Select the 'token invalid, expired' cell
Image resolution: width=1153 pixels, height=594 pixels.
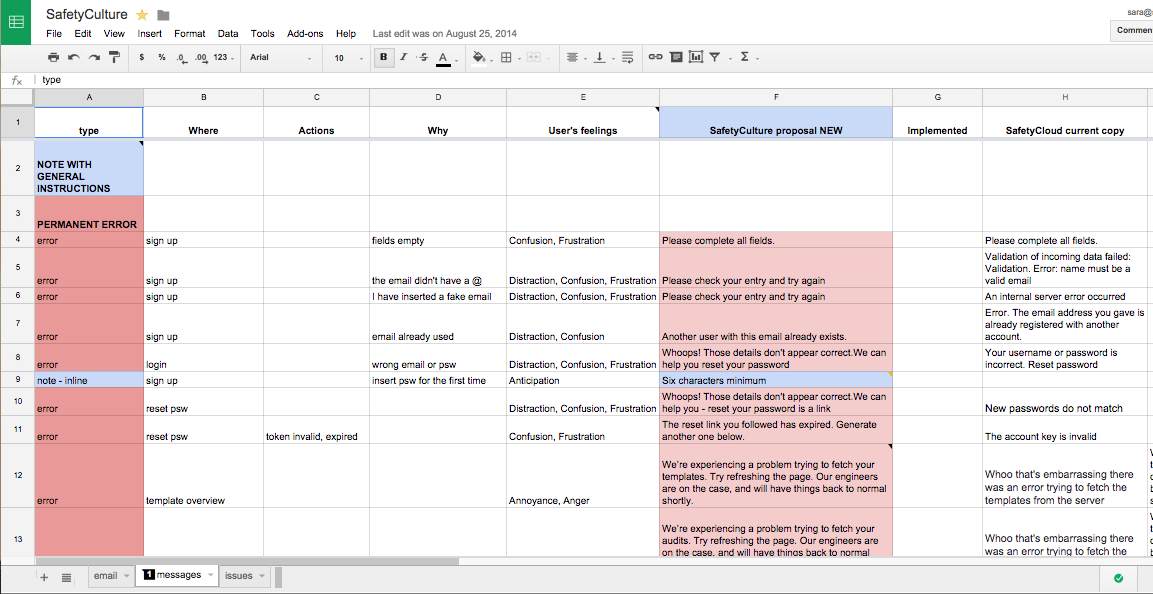point(316,429)
